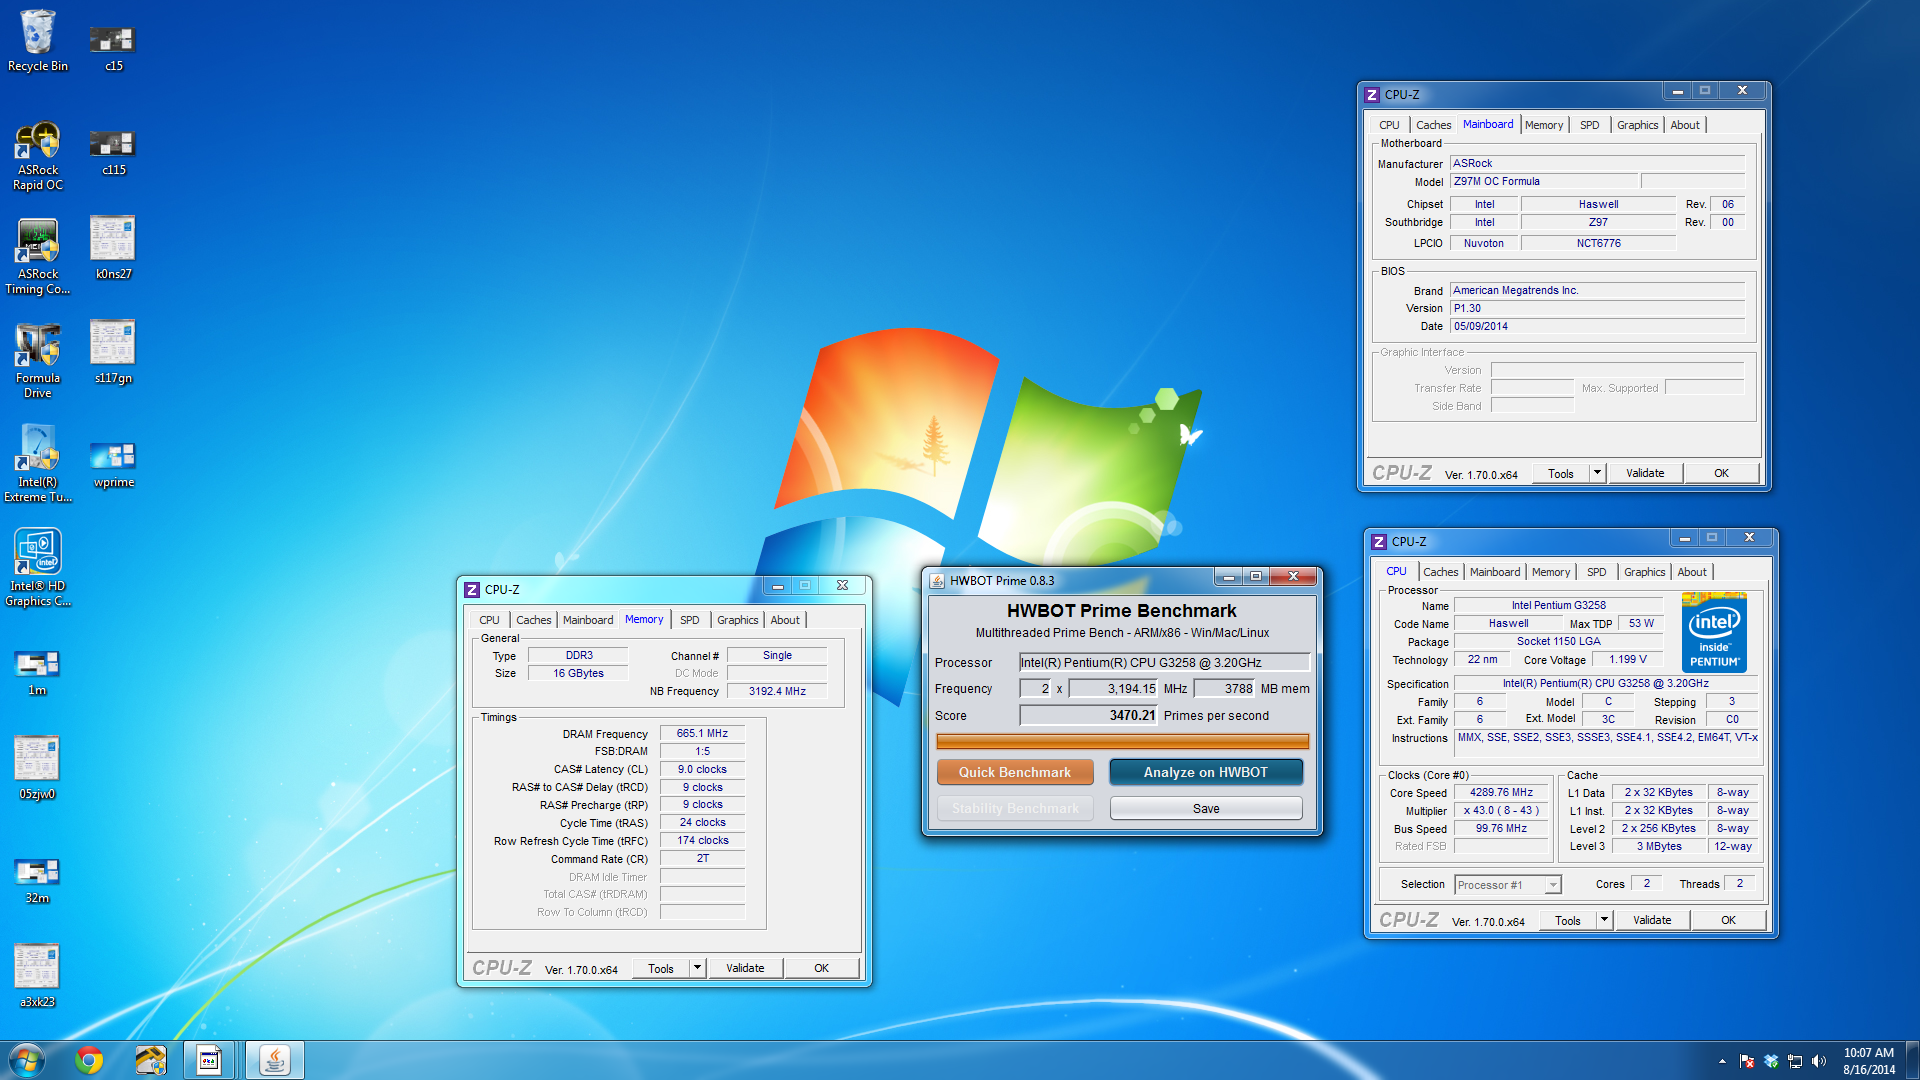Image resolution: width=1920 pixels, height=1080 pixels.
Task: Click the motherboard model Z97M OC Formula
Action: coord(1544,181)
